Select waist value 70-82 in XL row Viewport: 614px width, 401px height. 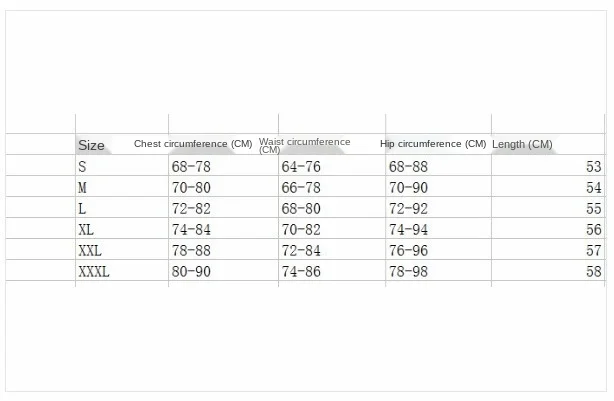[x=300, y=230]
